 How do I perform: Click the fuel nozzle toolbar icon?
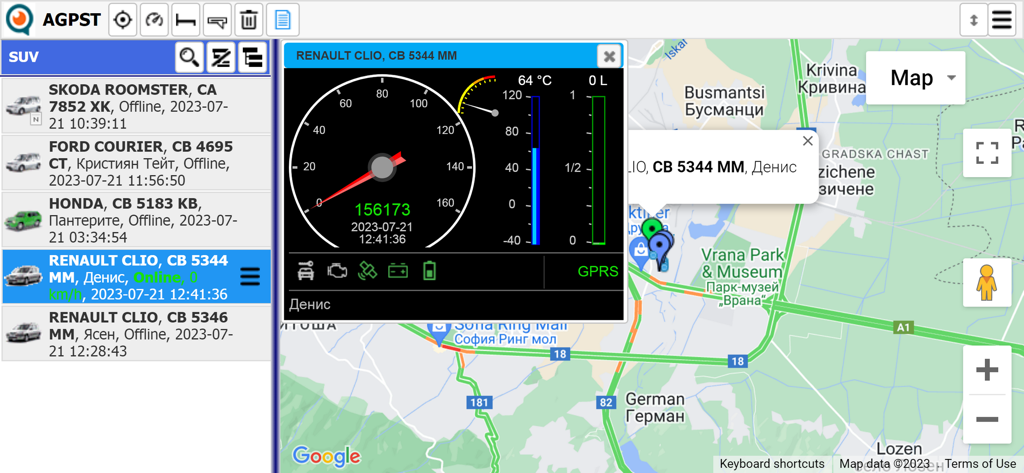coord(217,20)
